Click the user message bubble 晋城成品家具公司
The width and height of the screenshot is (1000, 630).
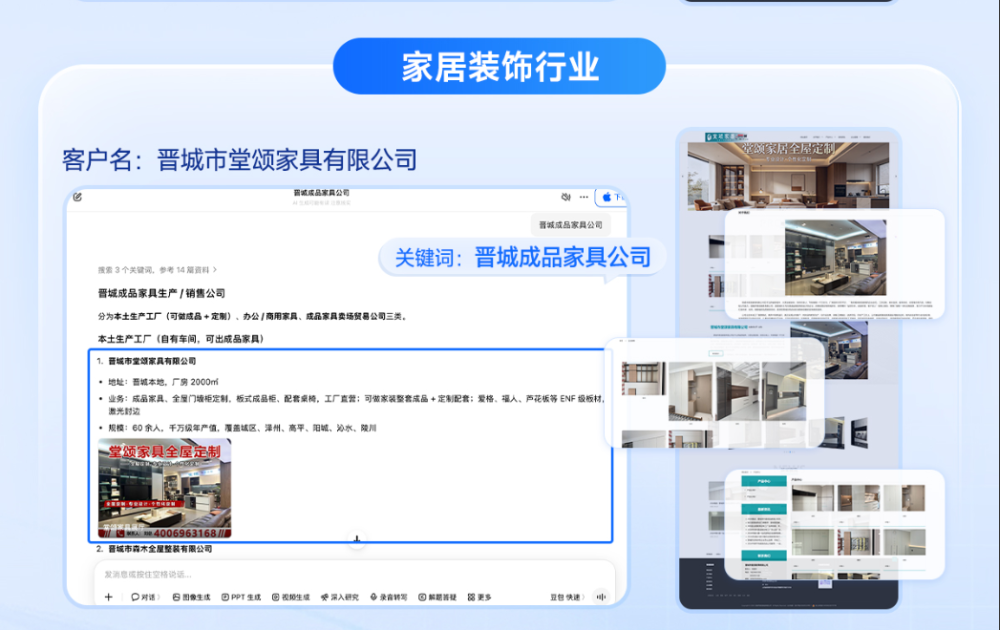(x=570, y=225)
